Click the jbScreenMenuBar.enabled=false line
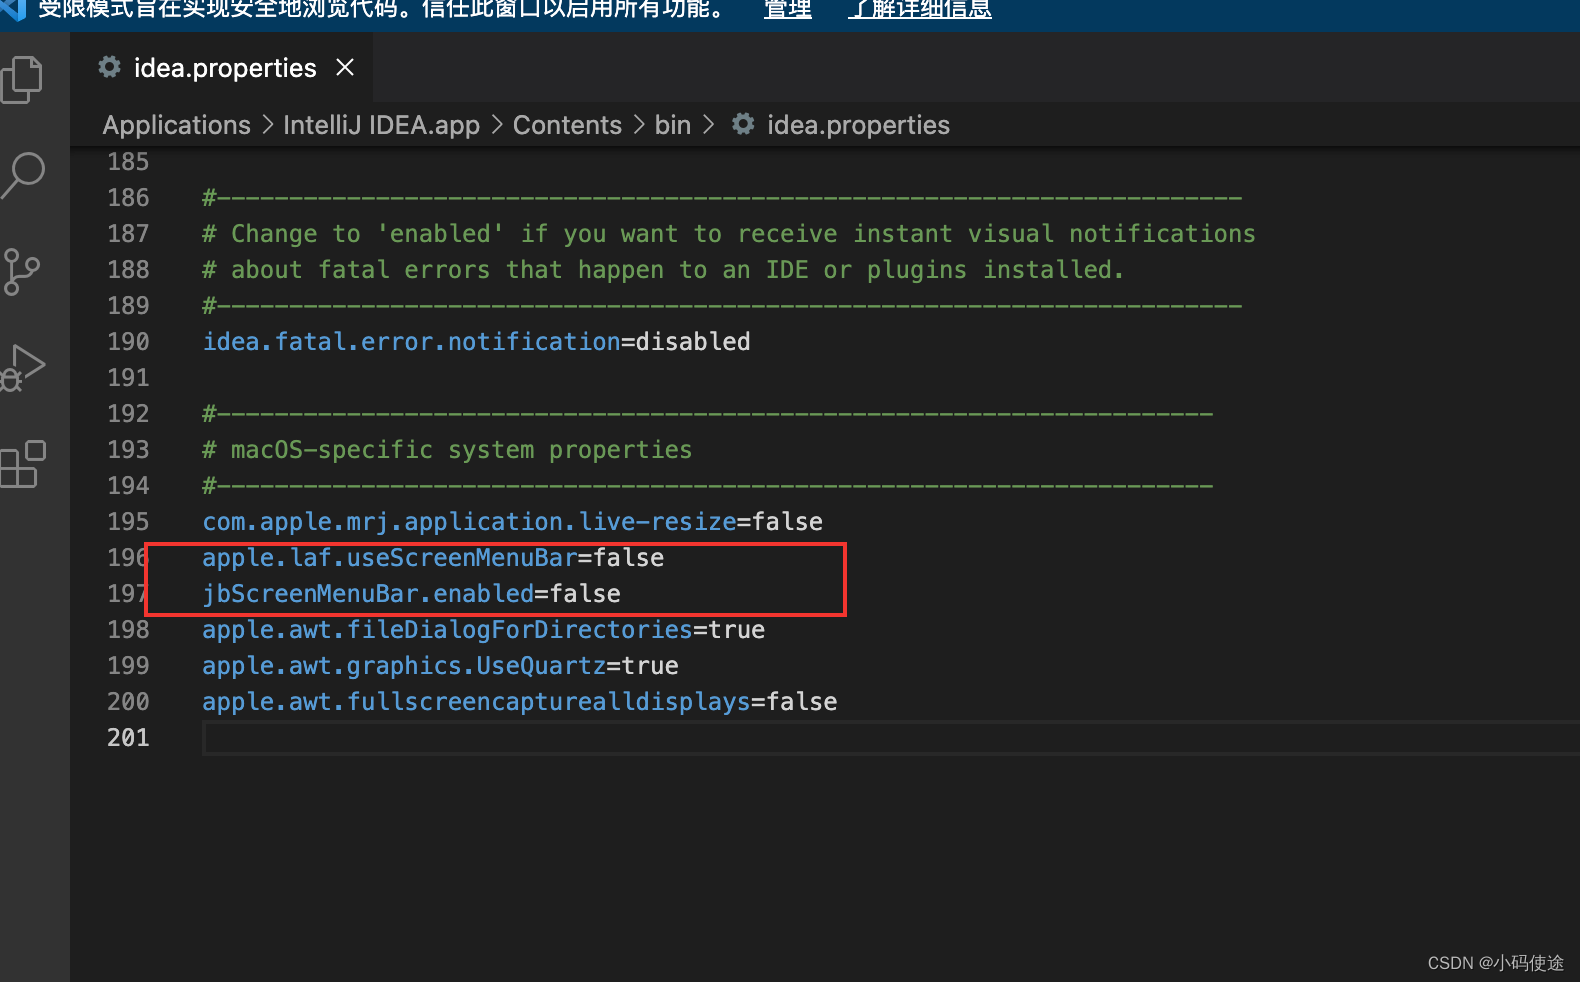Image resolution: width=1580 pixels, height=982 pixels. click(411, 594)
